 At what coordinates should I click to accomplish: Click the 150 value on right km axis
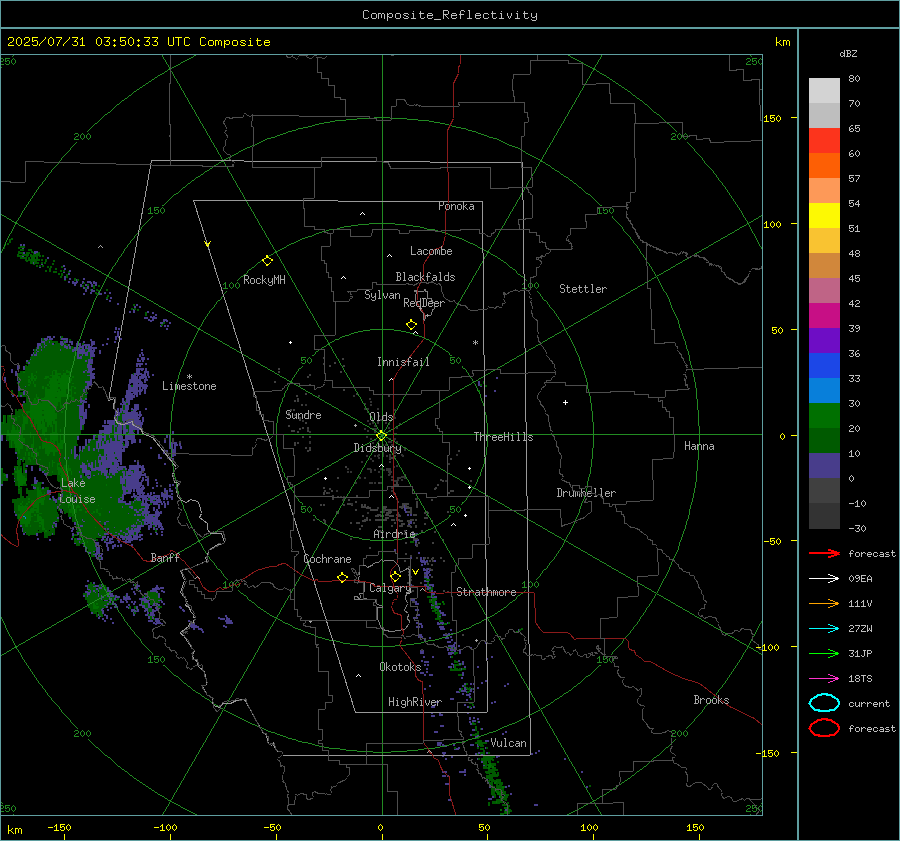773,118
